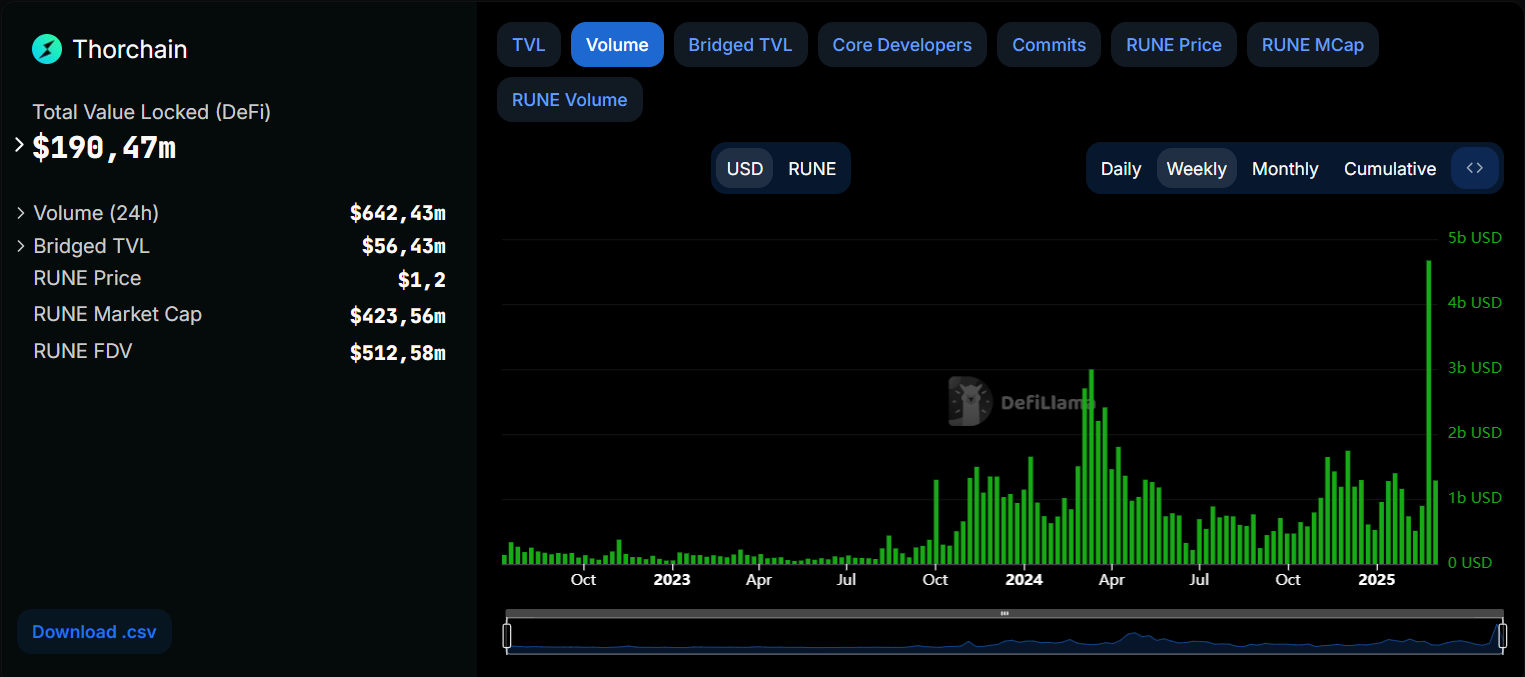
Task: Switch to the Commits tab
Action: click(x=1049, y=45)
